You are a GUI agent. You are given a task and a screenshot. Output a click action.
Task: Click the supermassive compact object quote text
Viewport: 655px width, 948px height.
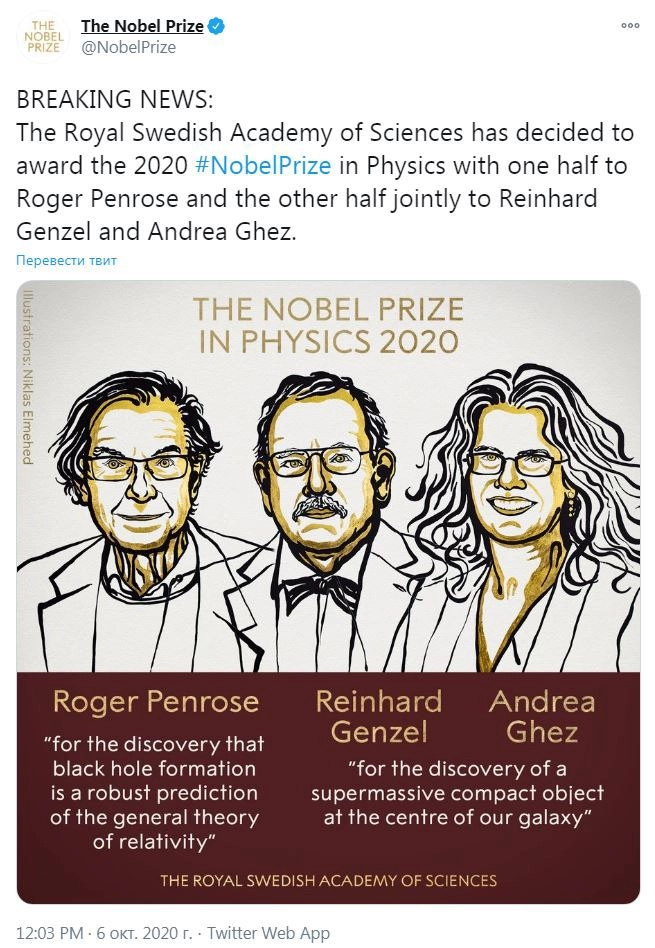[x=457, y=792]
